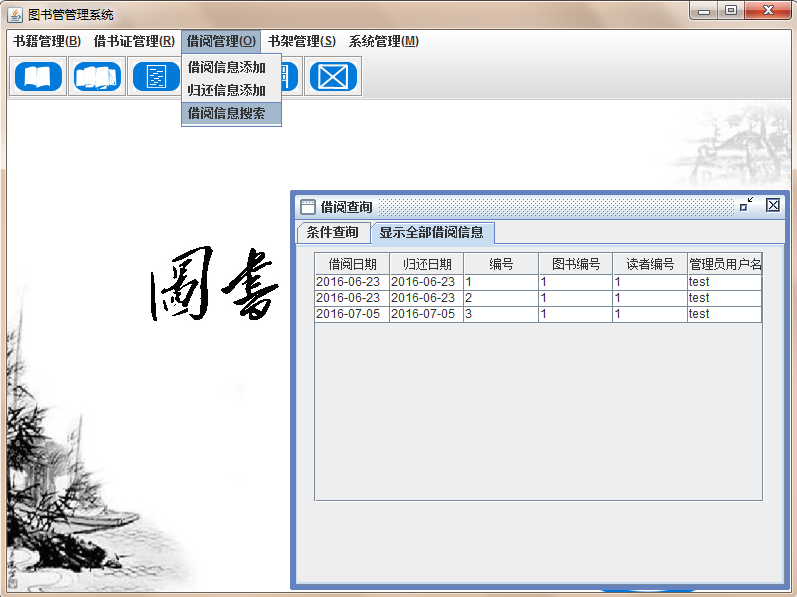Select 借阅日期 cell in row numbered 1

tap(352, 282)
